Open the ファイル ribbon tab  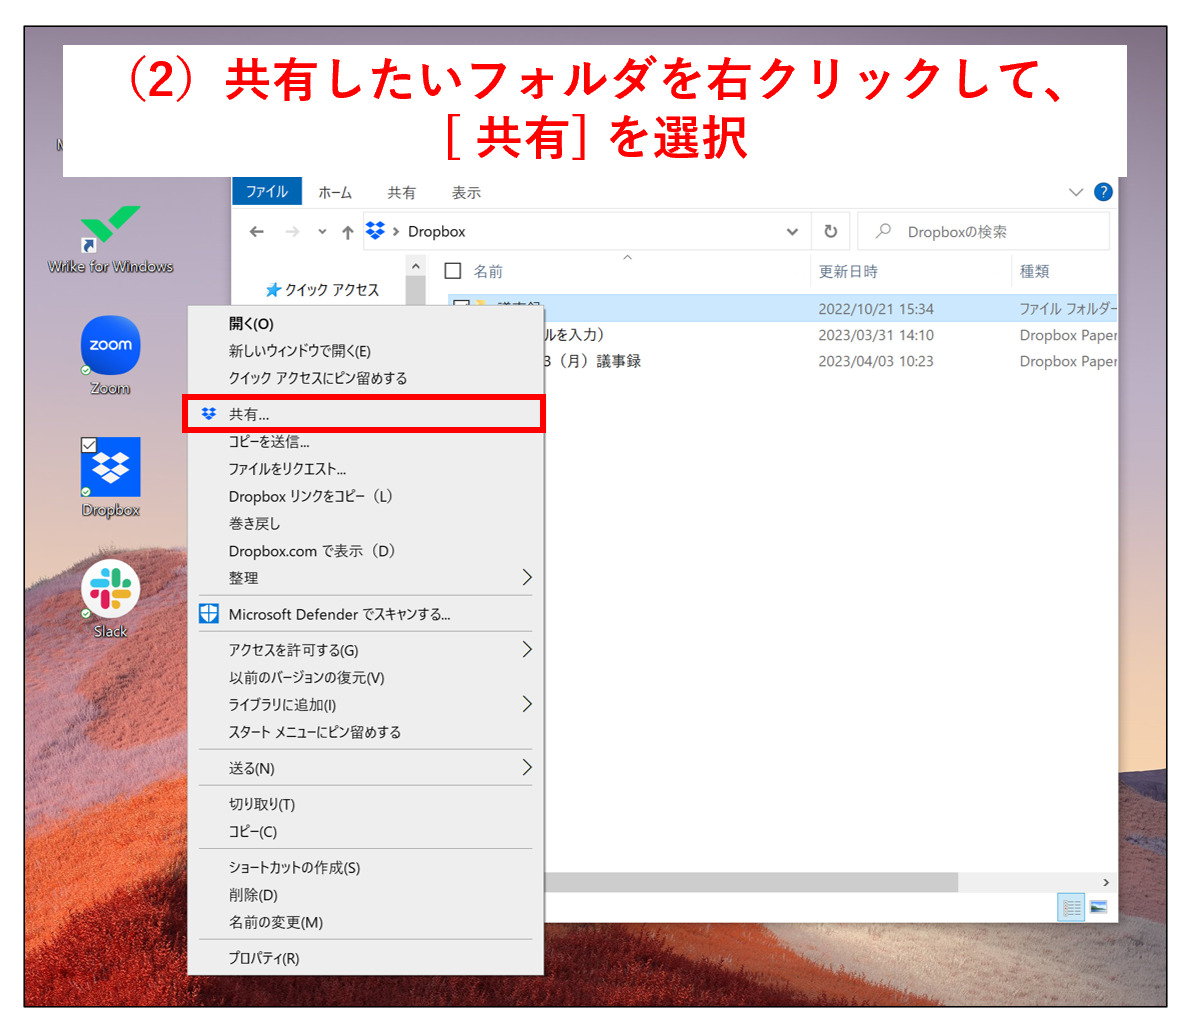(267, 192)
